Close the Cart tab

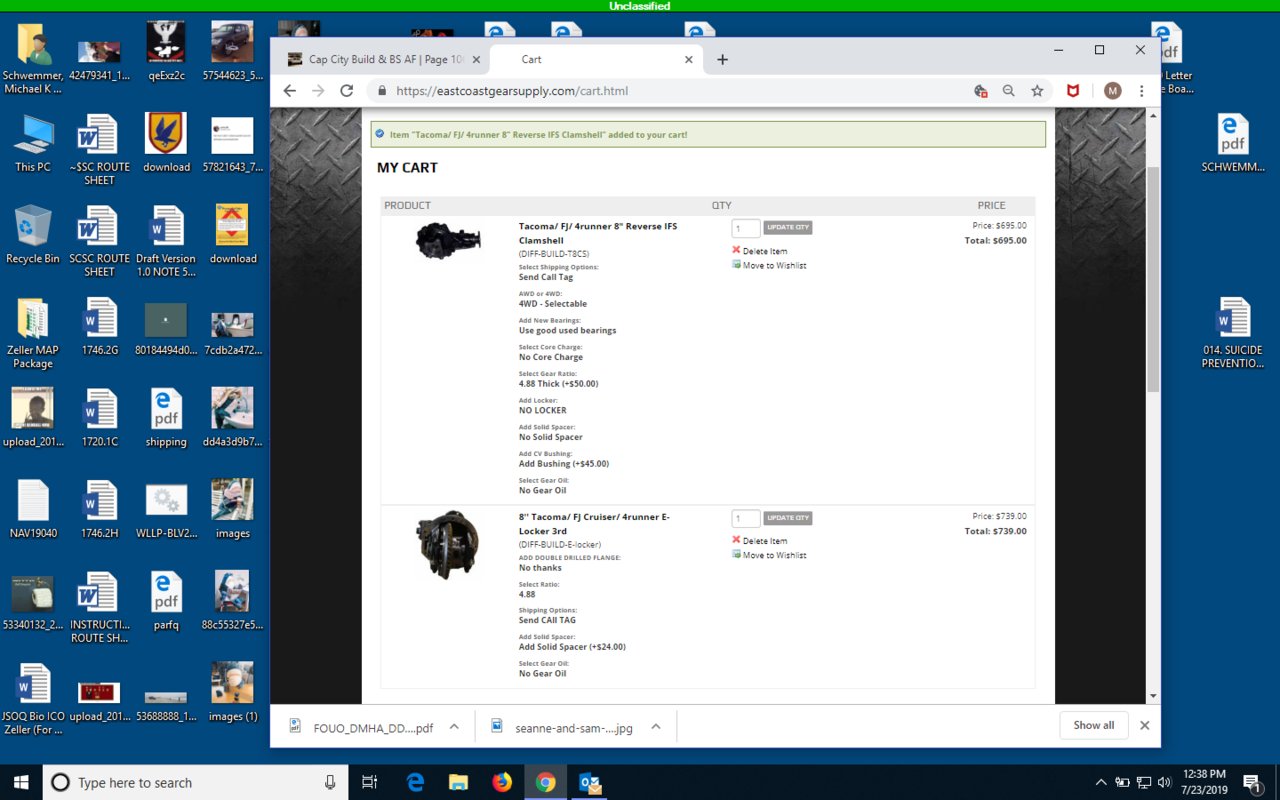pos(688,59)
